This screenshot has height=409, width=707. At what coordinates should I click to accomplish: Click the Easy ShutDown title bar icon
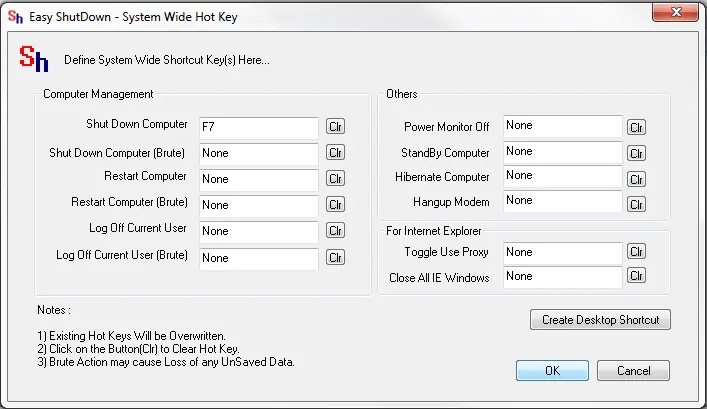[15, 15]
